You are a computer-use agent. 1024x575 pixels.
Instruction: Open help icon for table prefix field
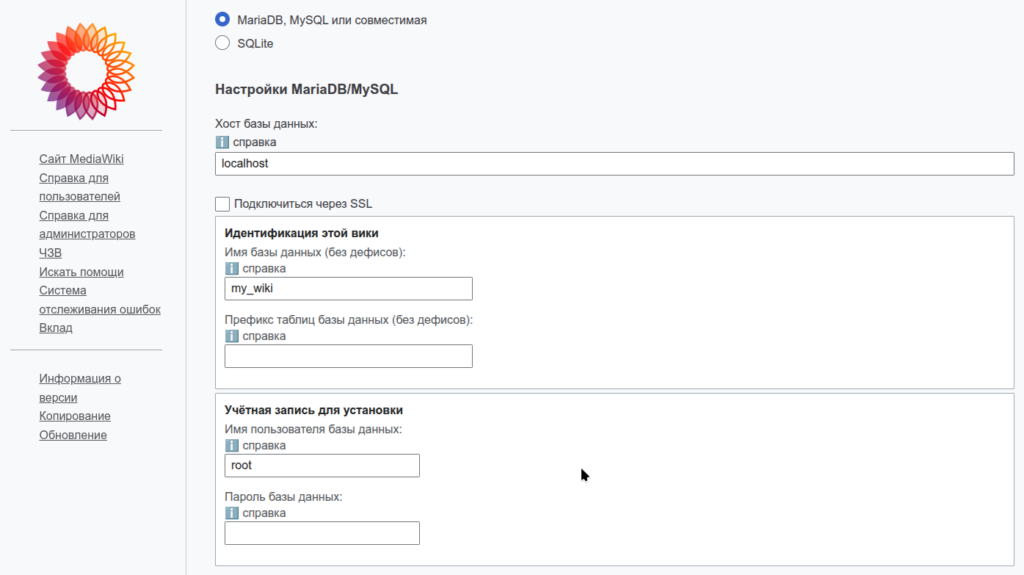click(231, 336)
